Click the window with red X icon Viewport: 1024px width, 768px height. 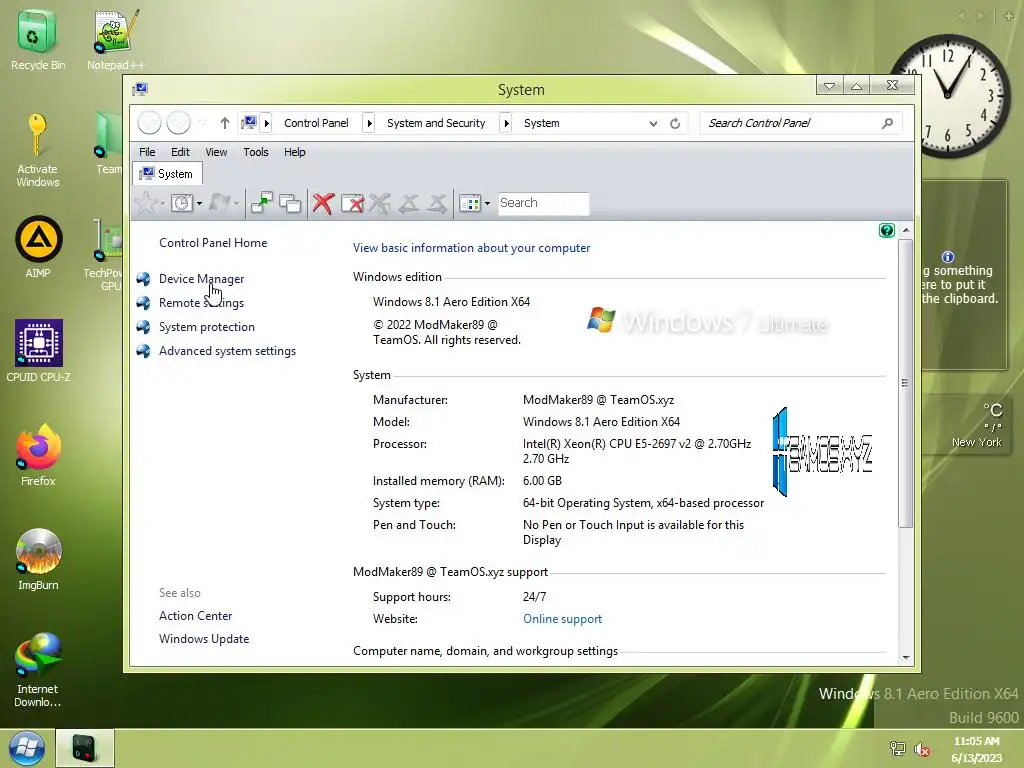(x=353, y=203)
